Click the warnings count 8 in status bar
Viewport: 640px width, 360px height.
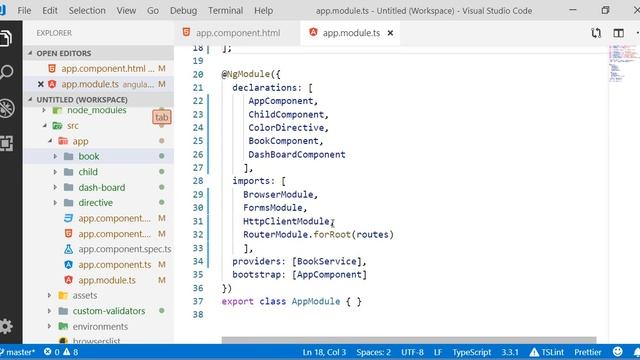coord(71,352)
